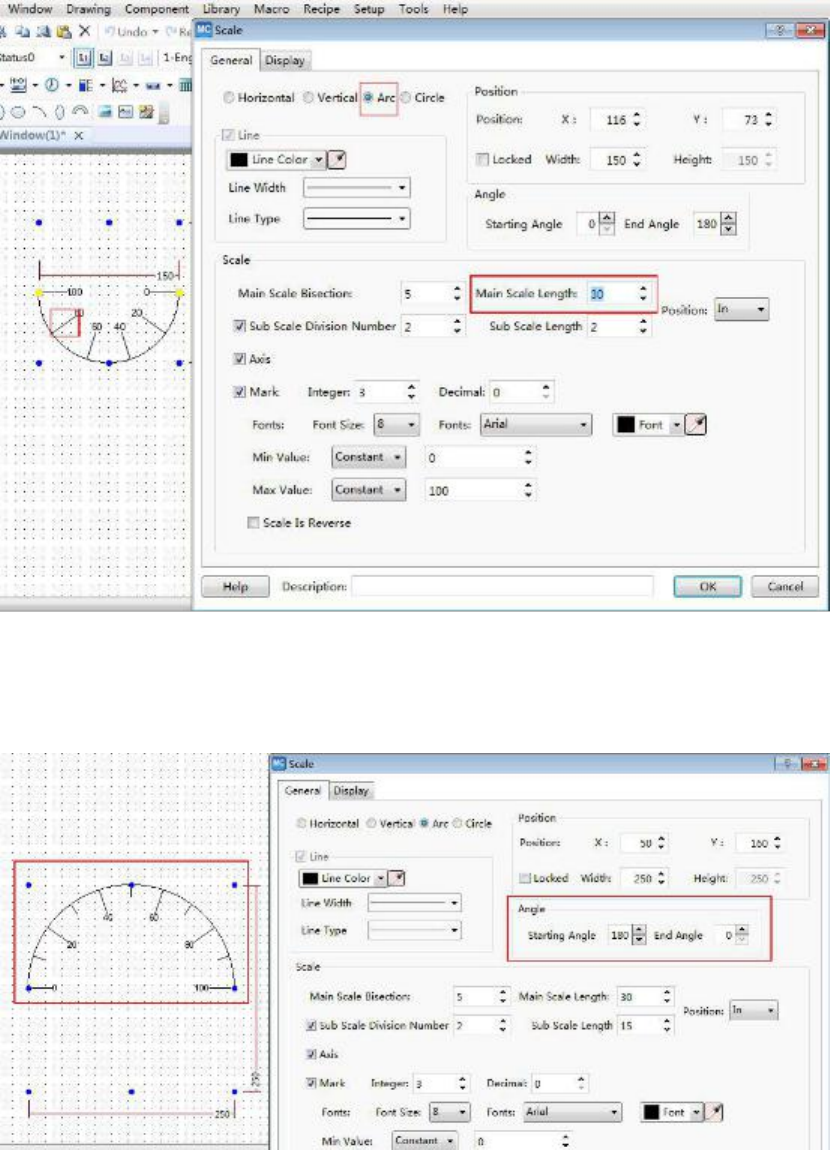Click the yellow paste icon in the toolbar

click(x=64, y=31)
